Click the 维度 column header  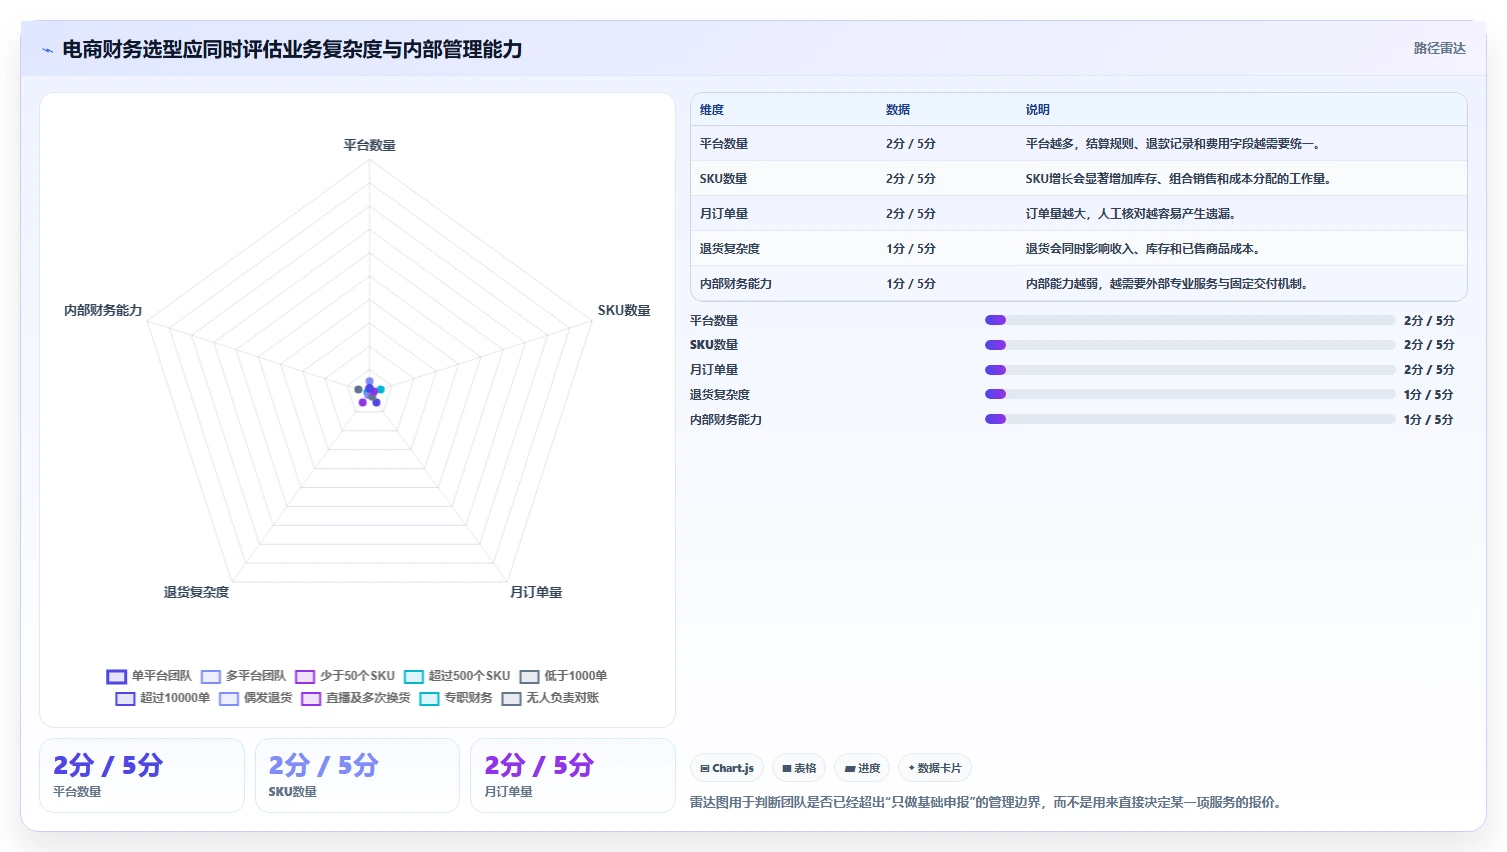point(712,110)
